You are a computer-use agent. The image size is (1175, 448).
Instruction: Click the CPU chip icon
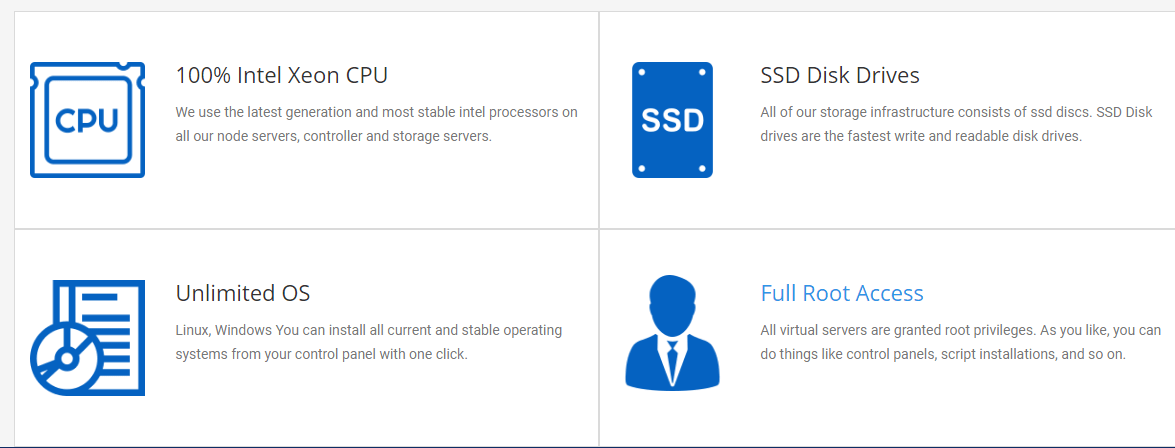88,120
